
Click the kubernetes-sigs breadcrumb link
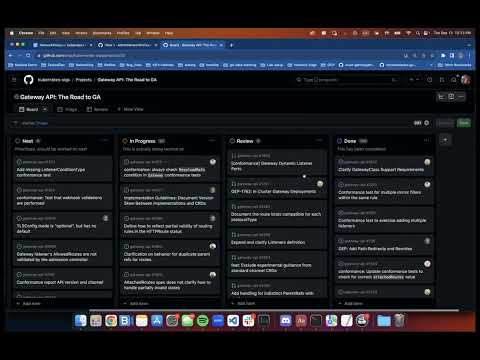pos(54,80)
